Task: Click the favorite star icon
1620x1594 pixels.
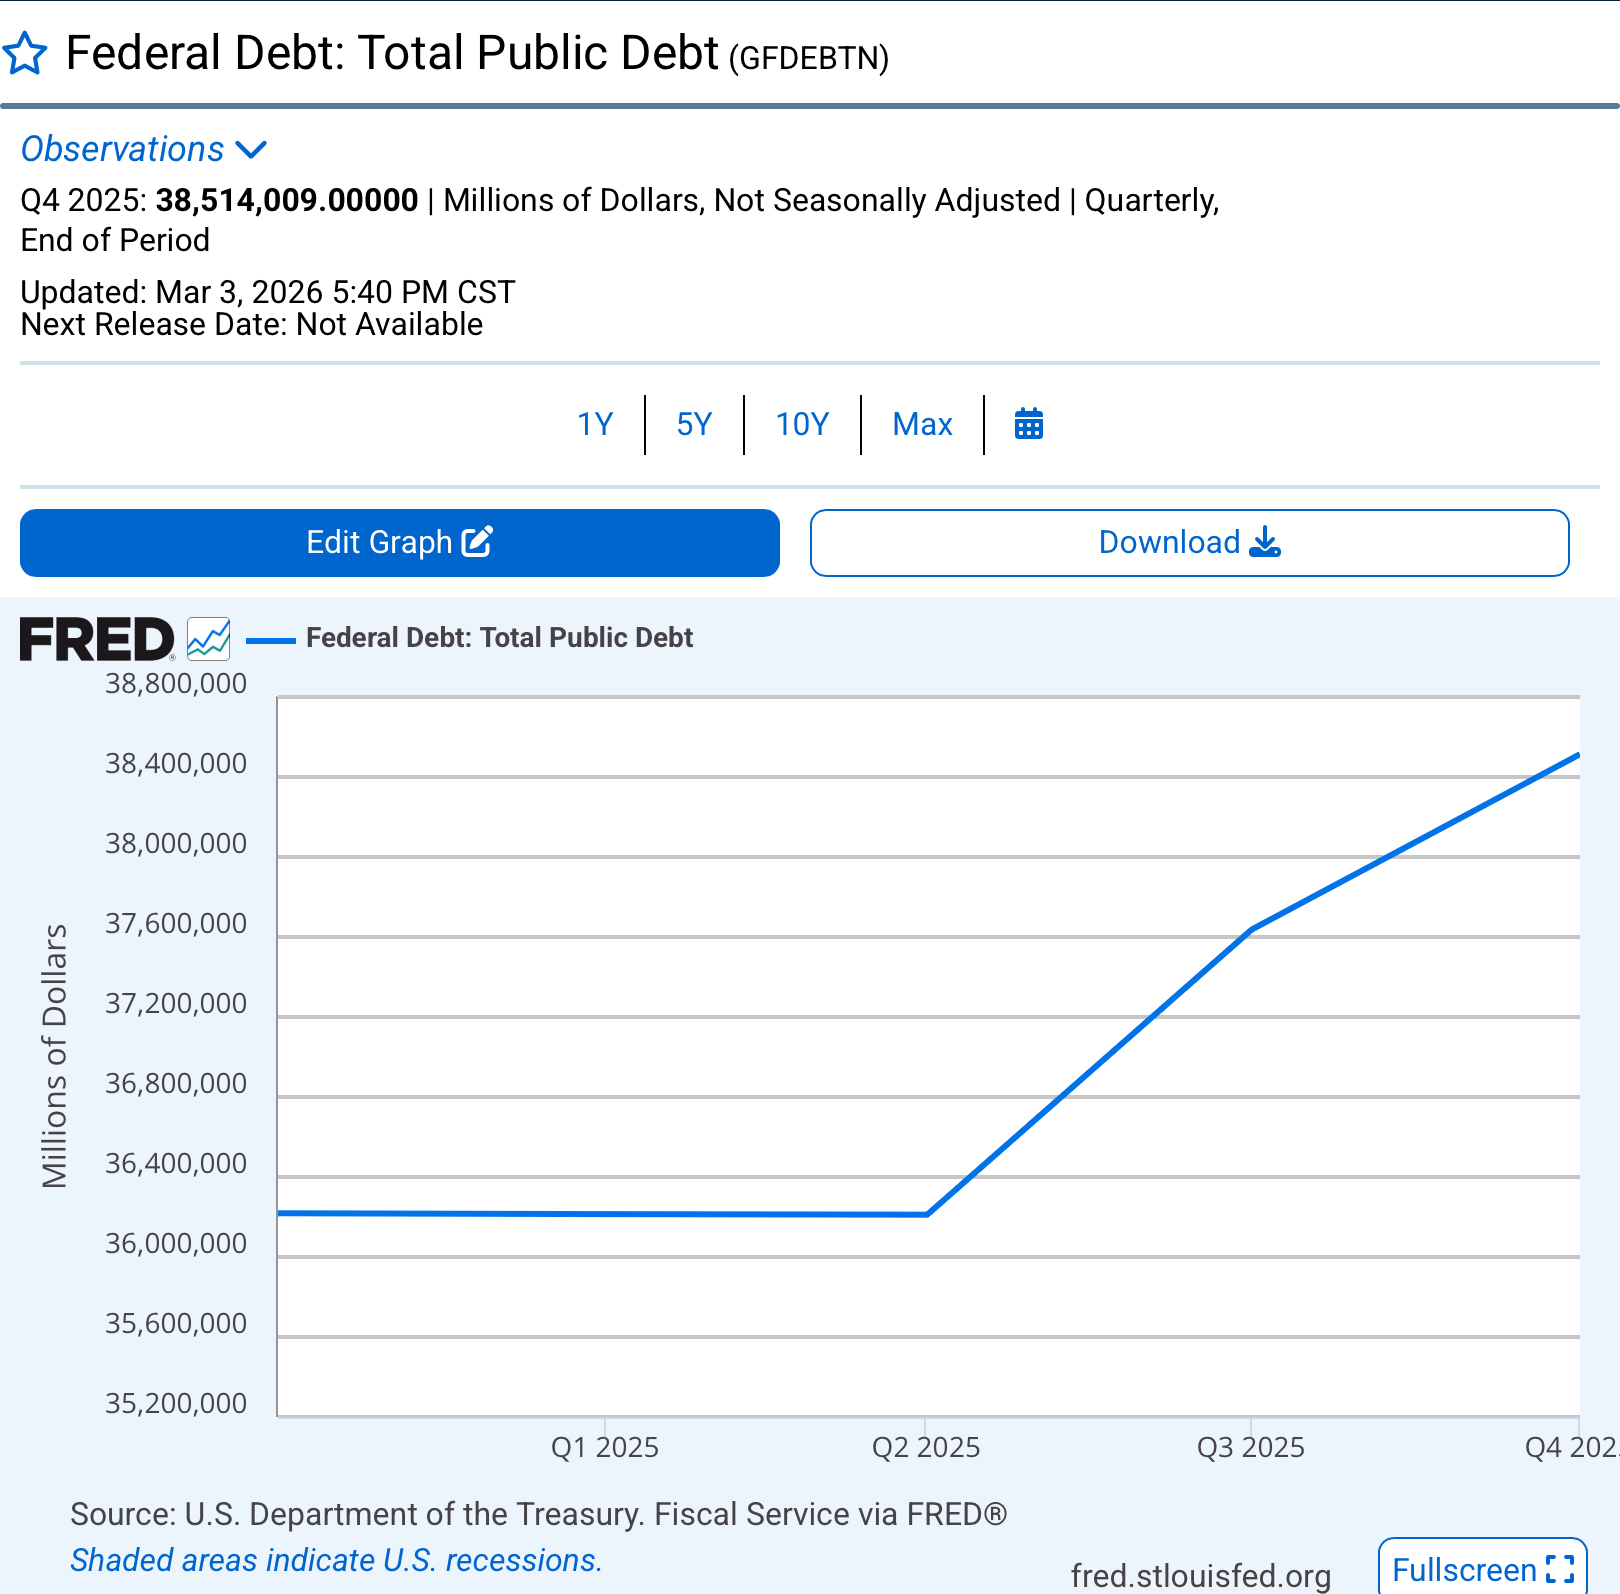Action: click(25, 54)
